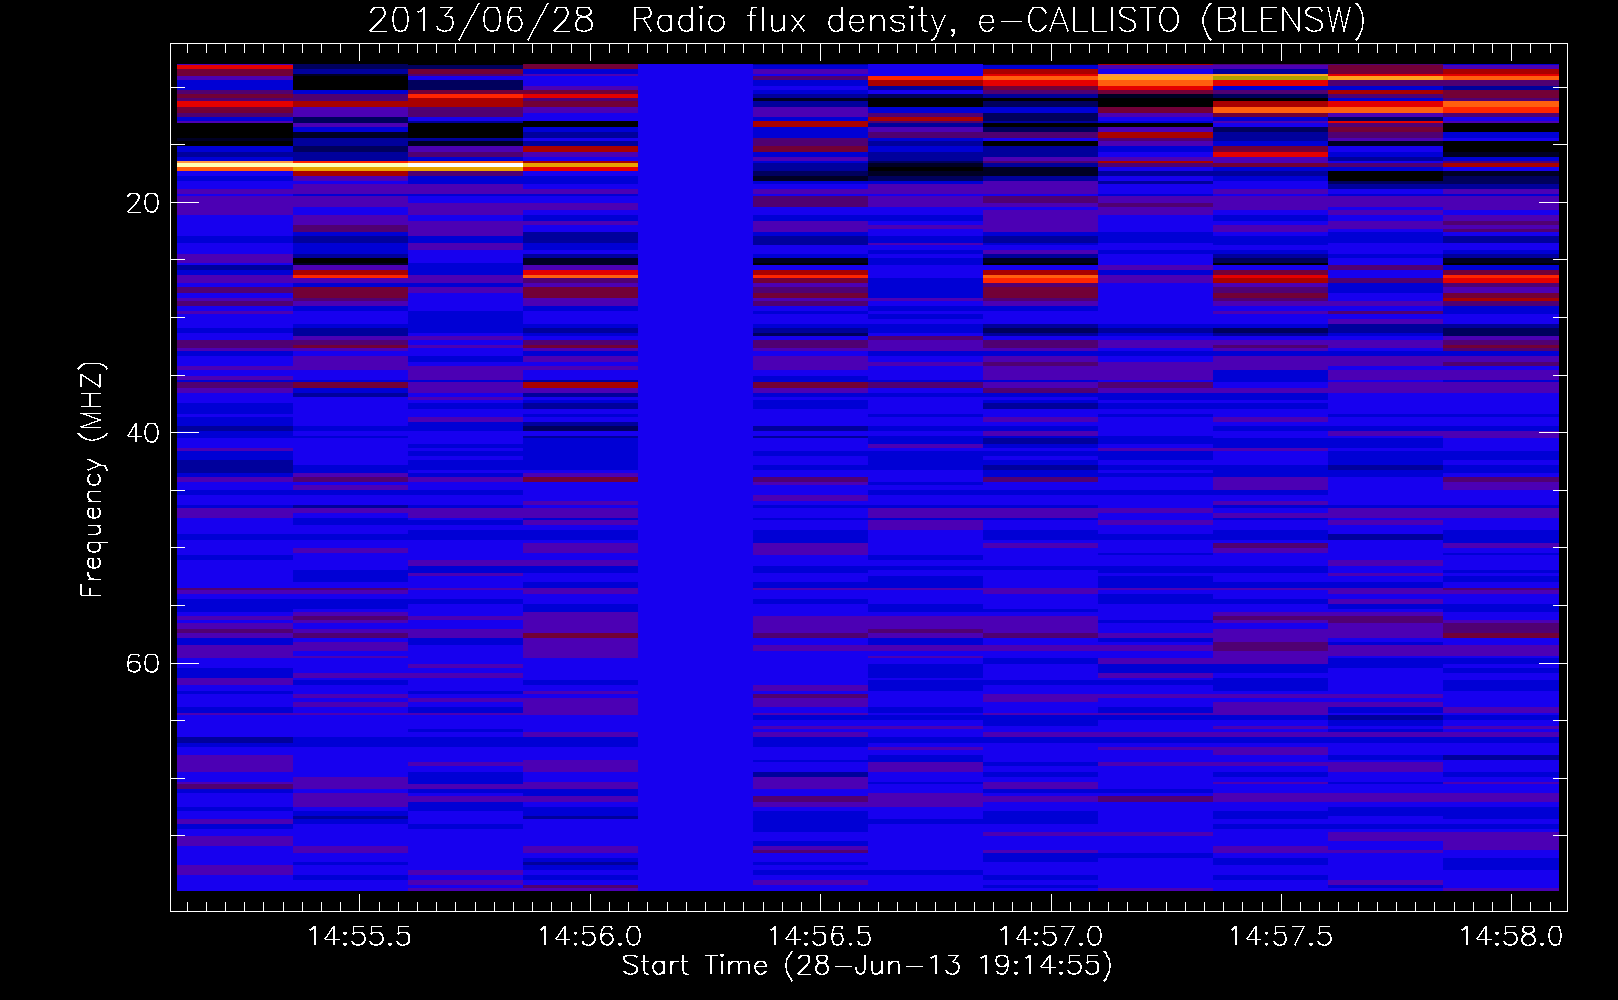Click the time tick label '14:56.0'
The width and height of the screenshot is (1618, 1000).
pos(589,937)
